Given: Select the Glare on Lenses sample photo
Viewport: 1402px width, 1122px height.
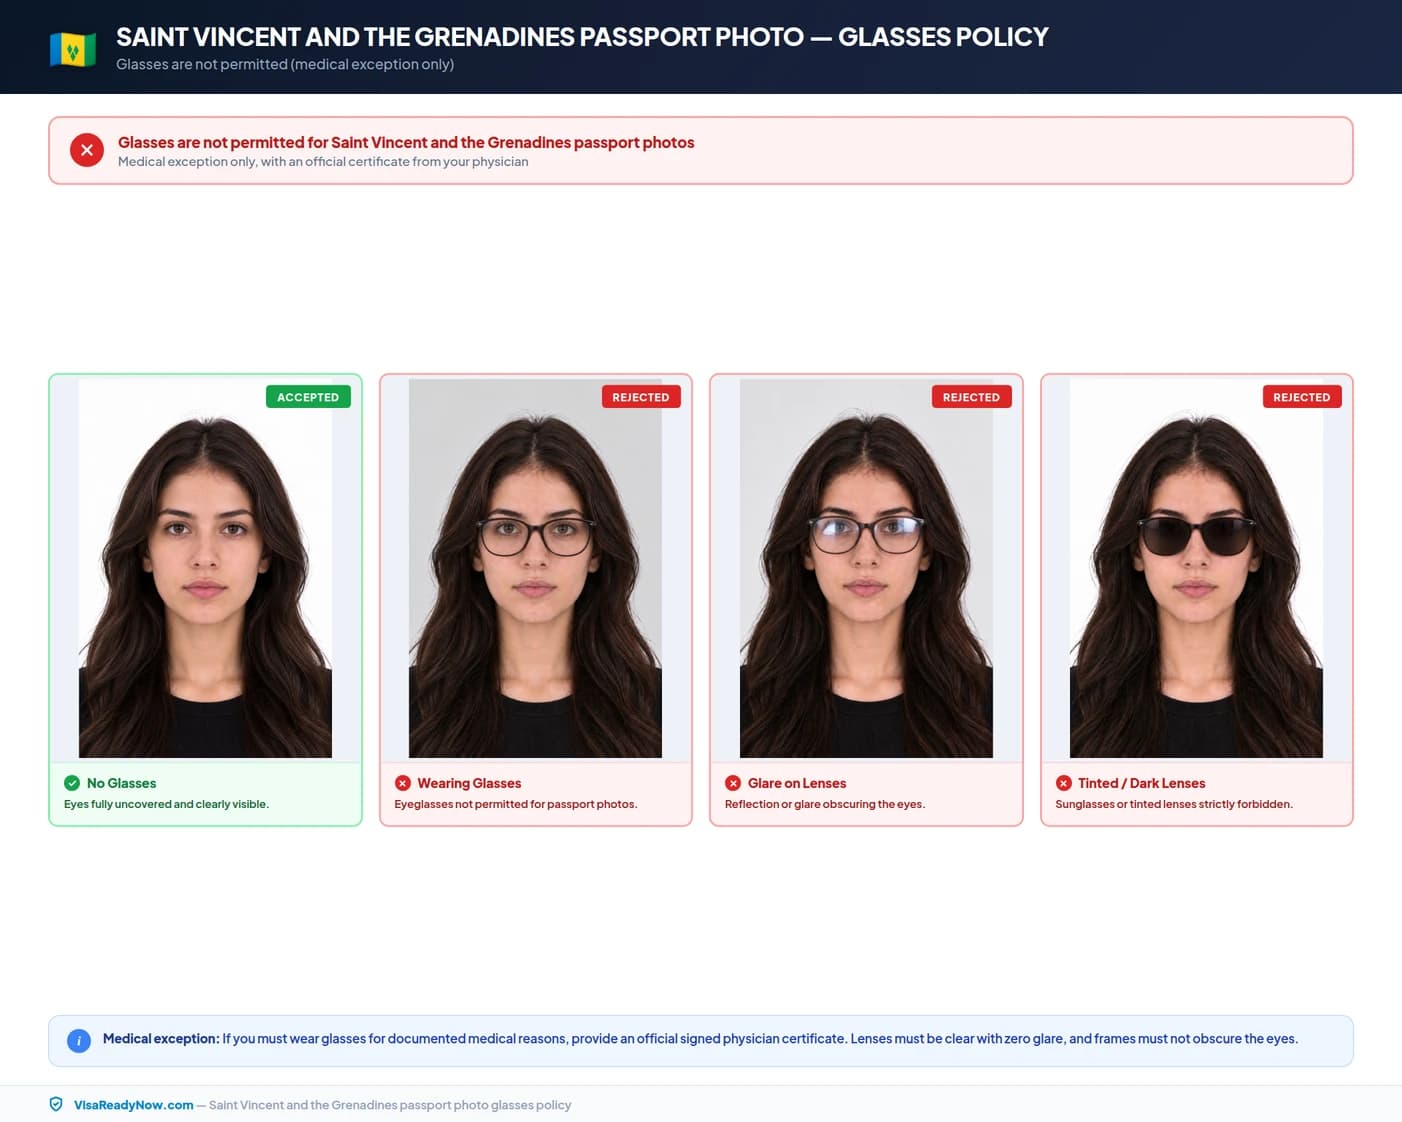Looking at the screenshot, I should tap(866, 568).
